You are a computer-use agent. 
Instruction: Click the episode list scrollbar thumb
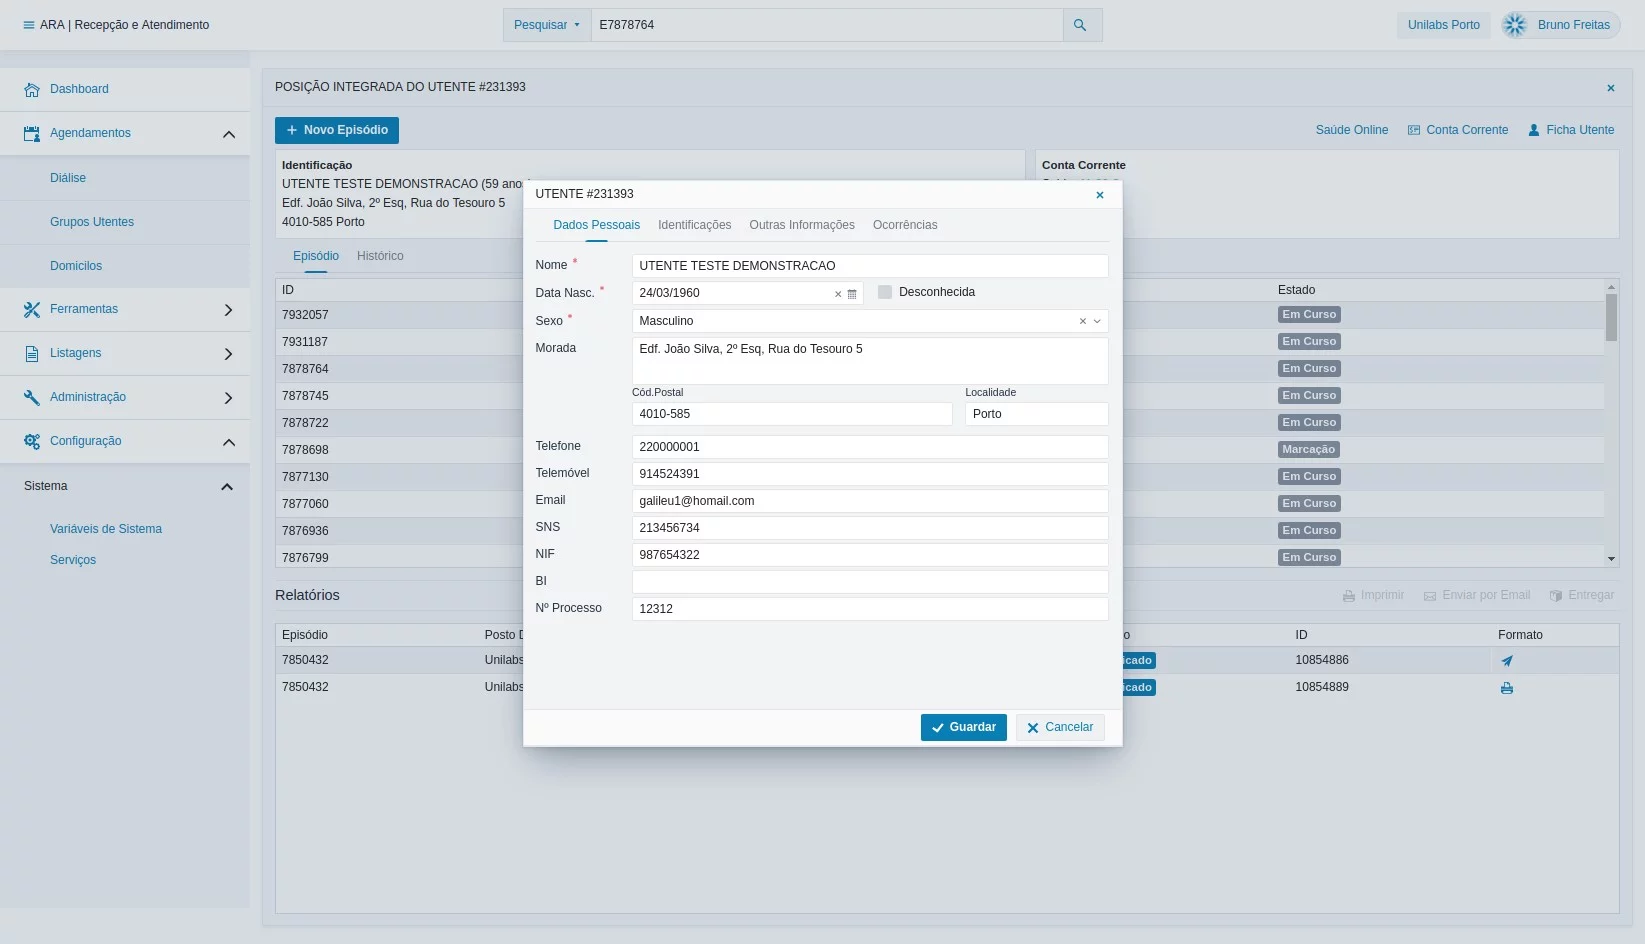[1611, 318]
